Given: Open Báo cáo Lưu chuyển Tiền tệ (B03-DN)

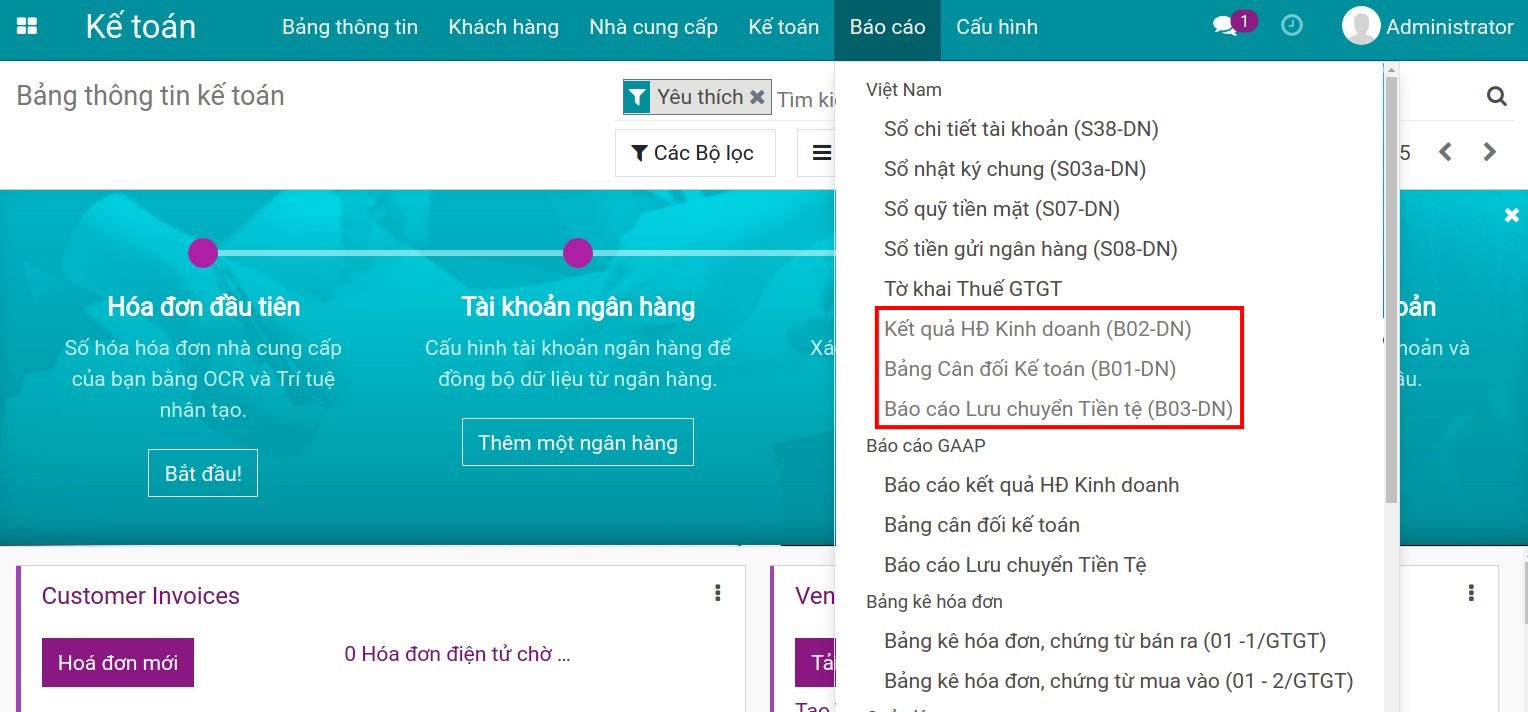Looking at the screenshot, I should pos(1058,409).
